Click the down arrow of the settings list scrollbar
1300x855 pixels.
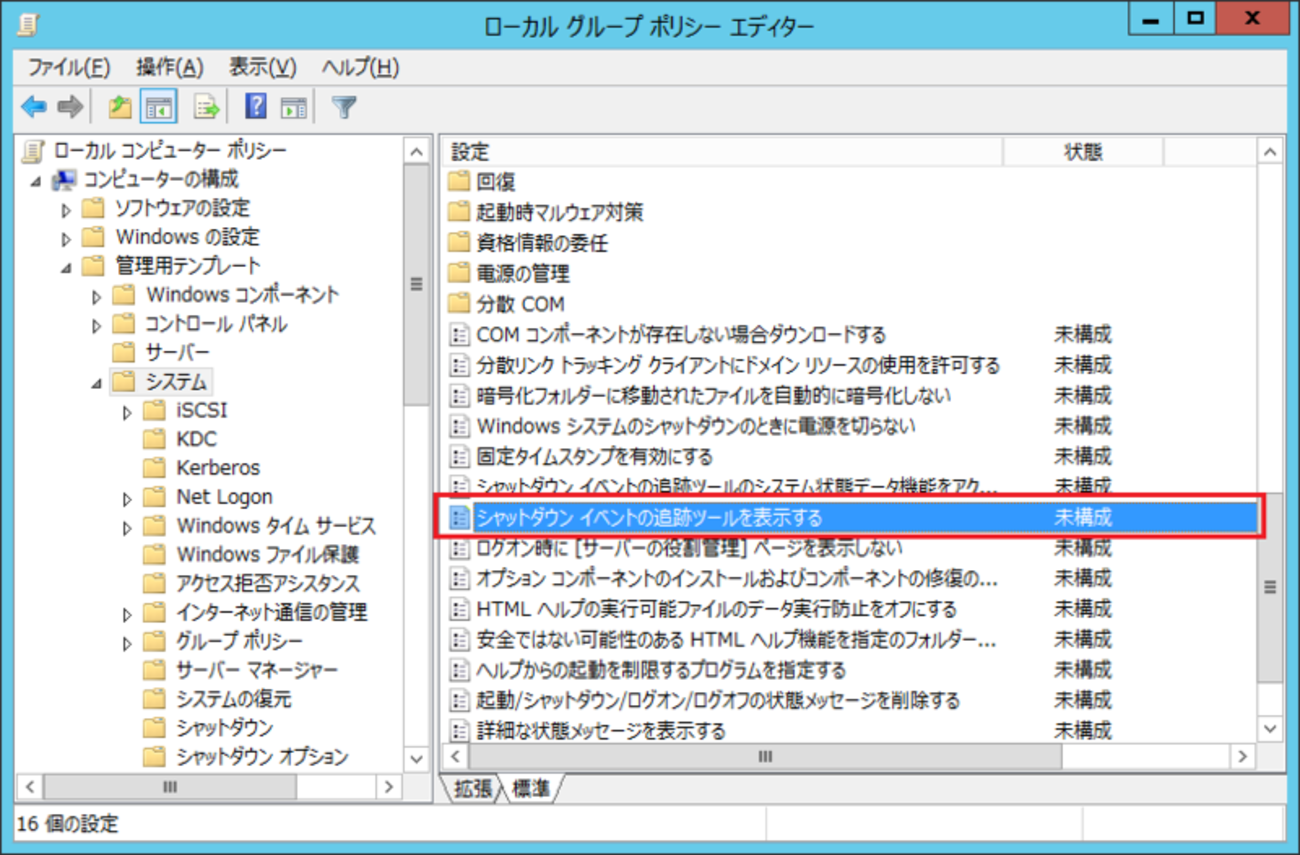[1270, 730]
